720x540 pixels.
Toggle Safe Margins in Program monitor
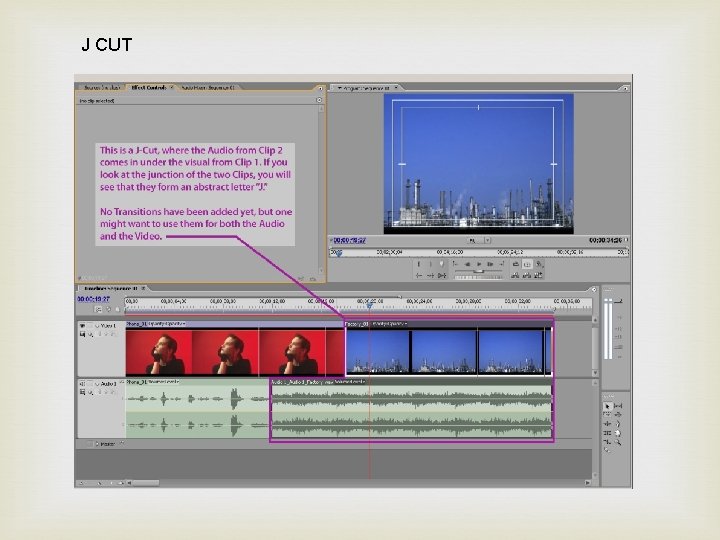pos(527,264)
